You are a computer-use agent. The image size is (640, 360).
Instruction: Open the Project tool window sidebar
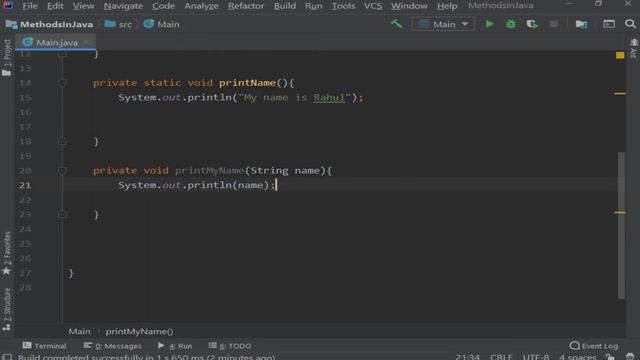tap(7, 58)
